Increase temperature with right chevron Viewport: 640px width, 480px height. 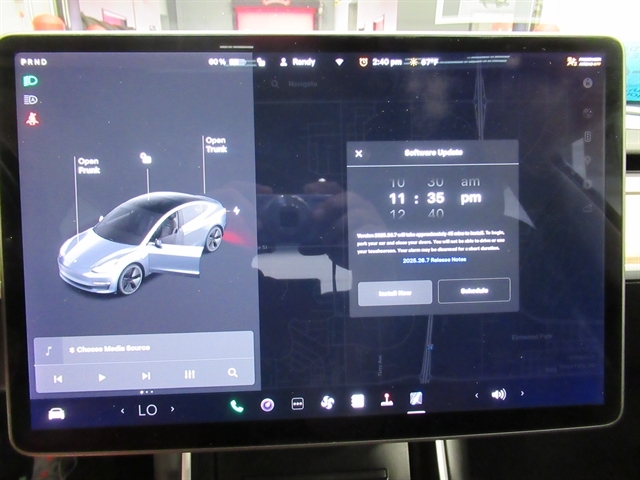[172, 409]
